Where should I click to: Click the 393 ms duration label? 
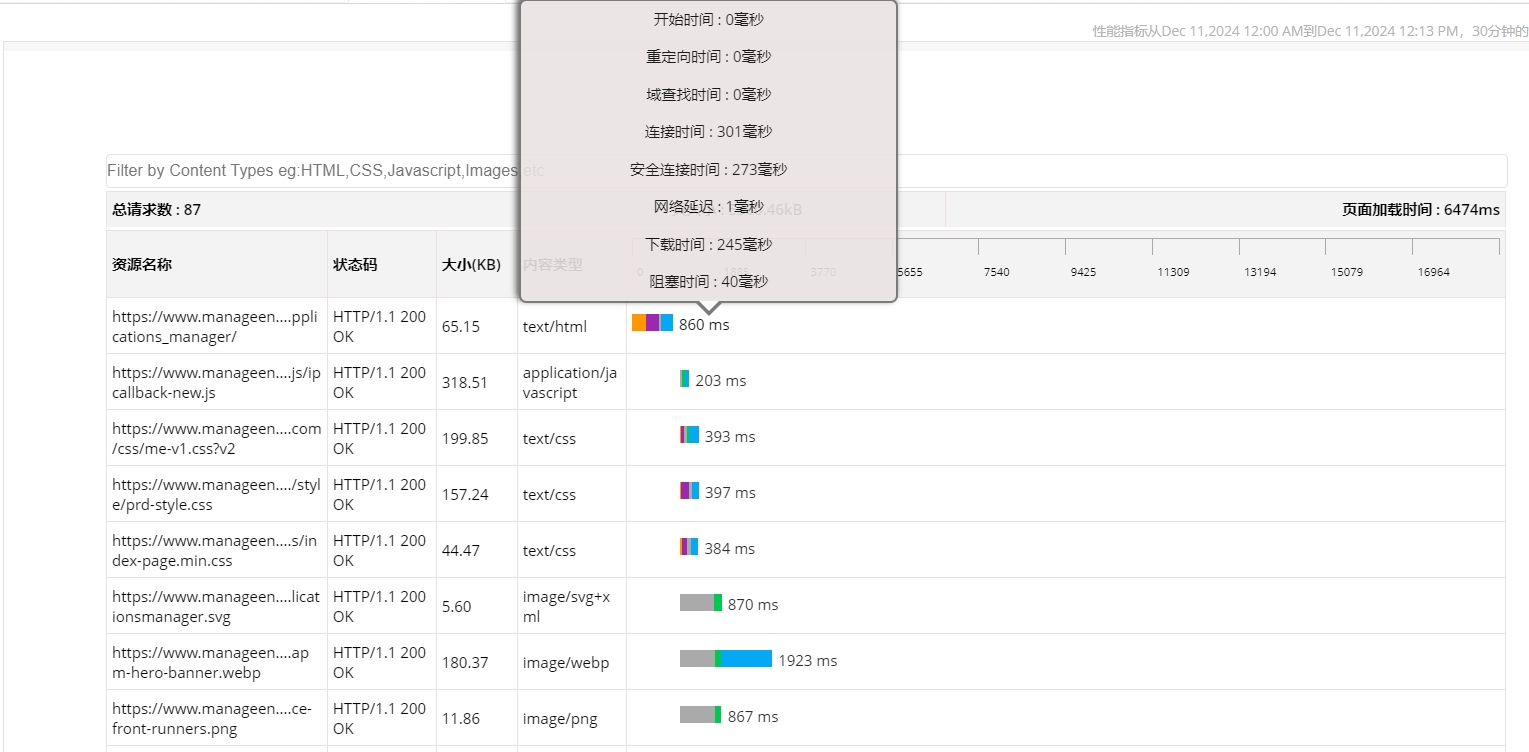pos(730,436)
